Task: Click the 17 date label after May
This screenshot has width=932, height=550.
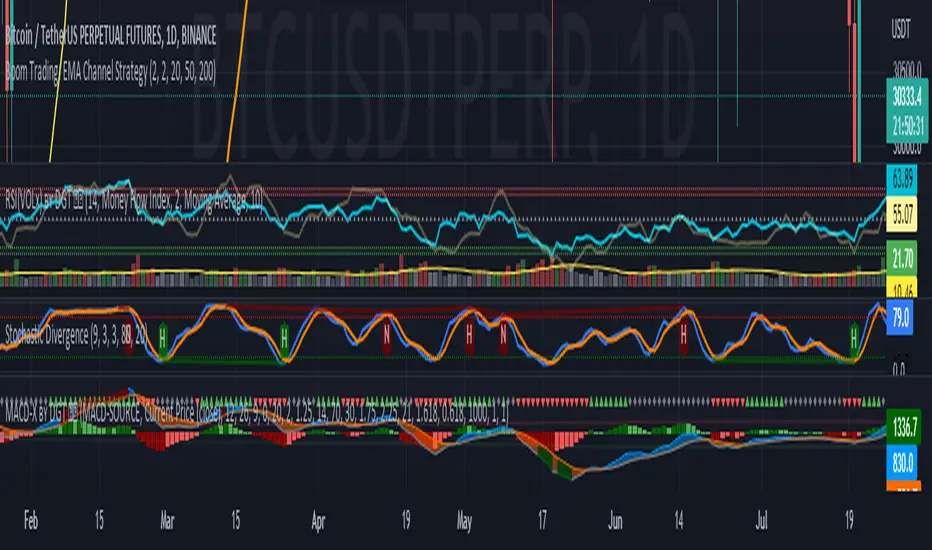Action: click(542, 521)
